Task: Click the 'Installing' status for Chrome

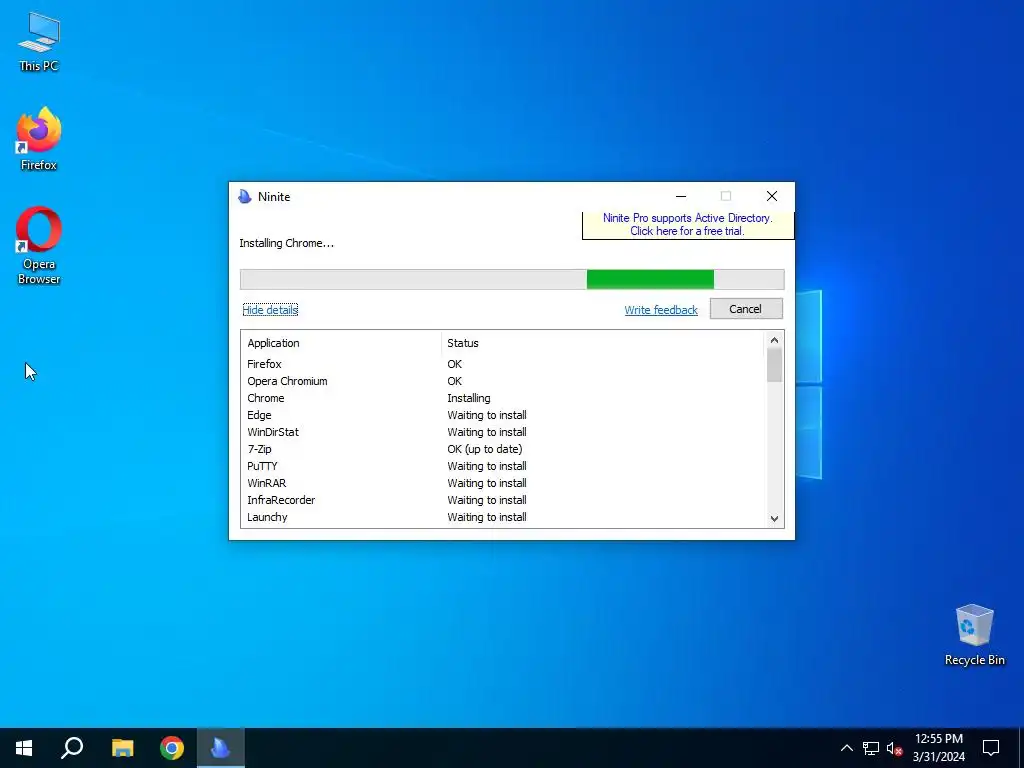Action: click(469, 398)
